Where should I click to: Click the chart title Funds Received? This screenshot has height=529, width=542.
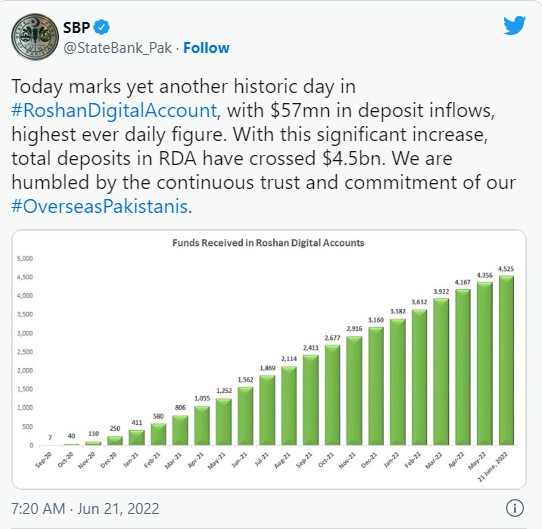pos(268,243)
